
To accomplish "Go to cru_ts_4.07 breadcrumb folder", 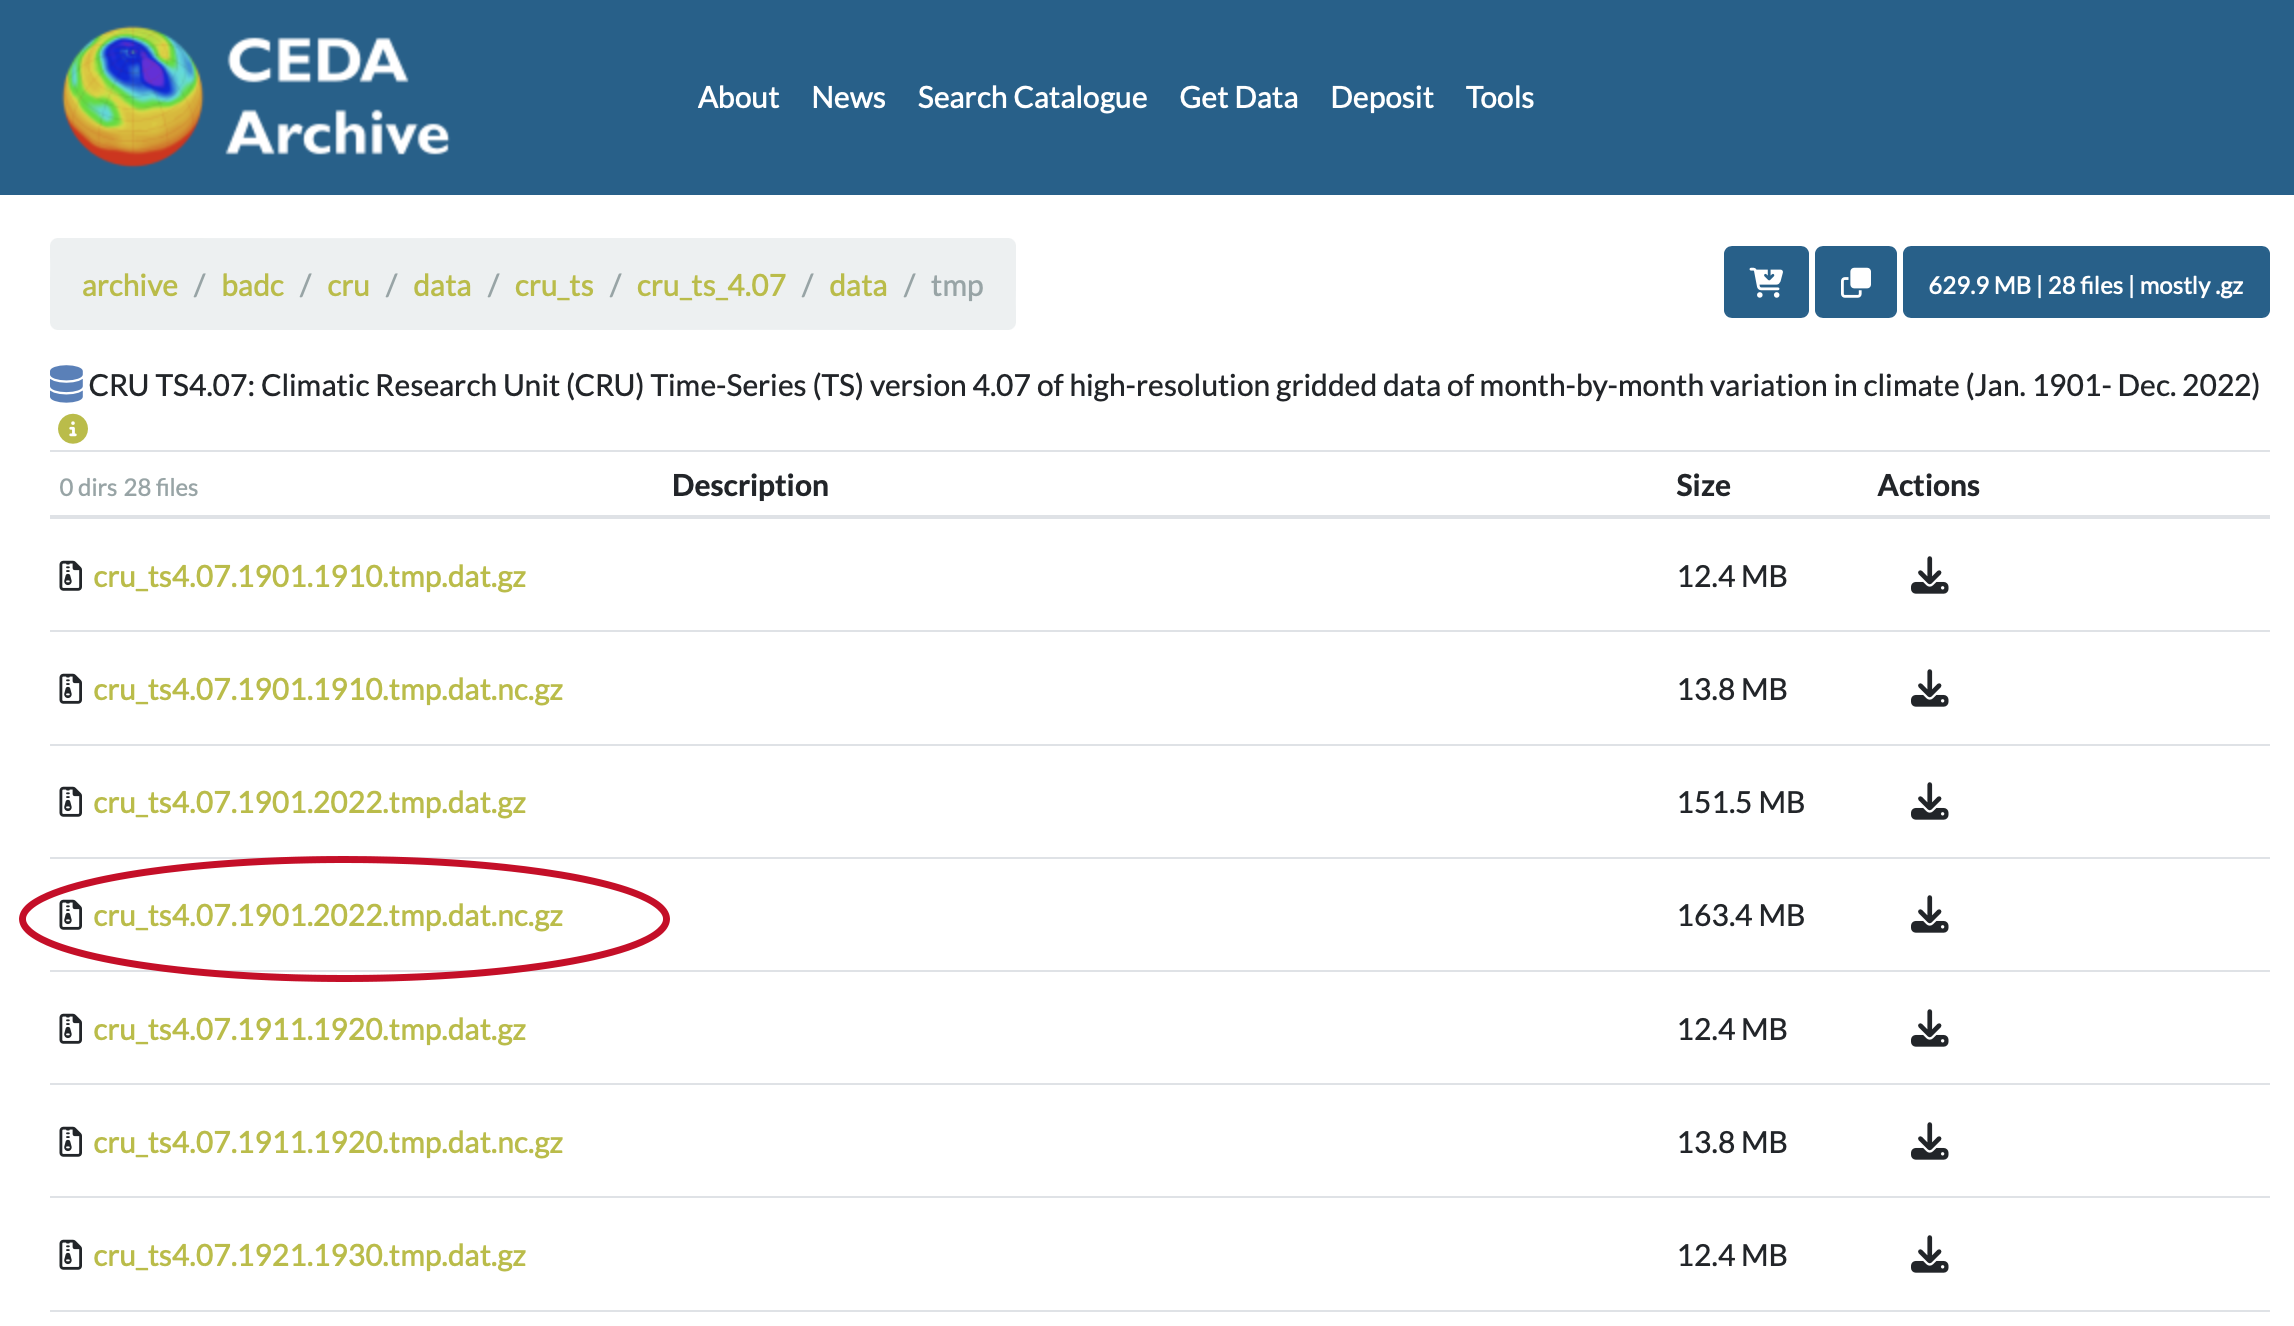I will (711, 286).
